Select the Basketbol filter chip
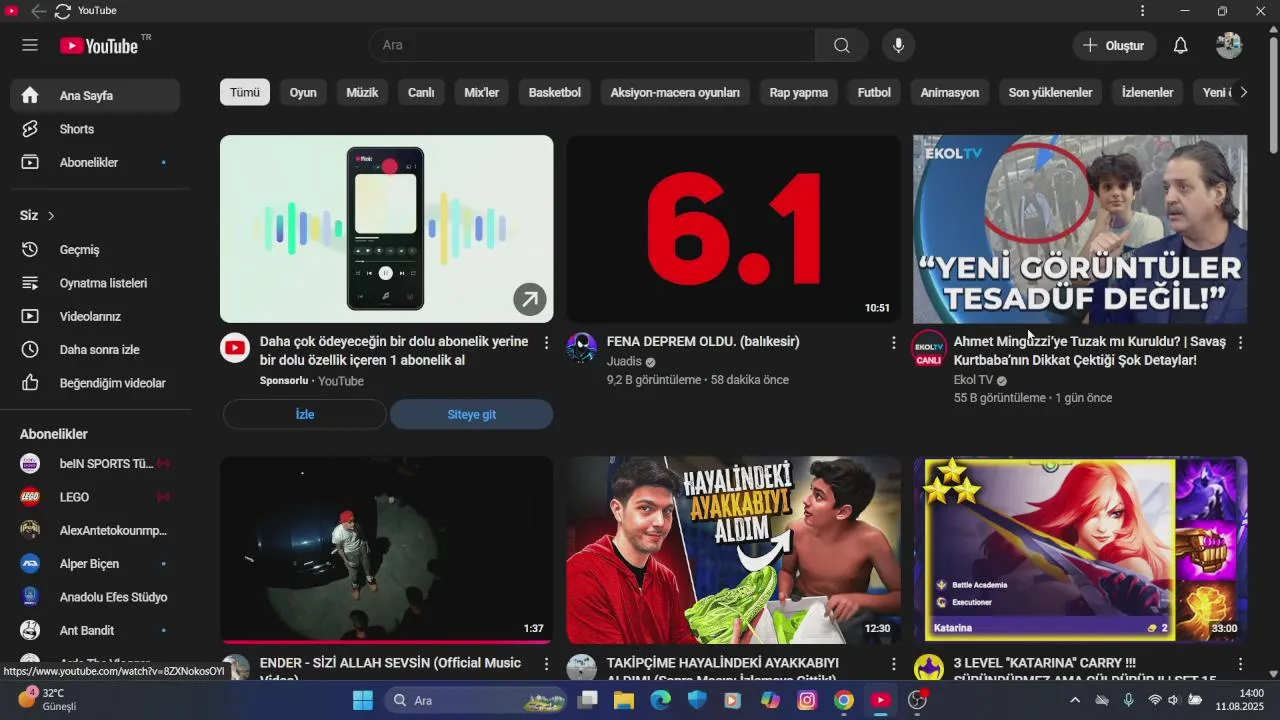The height and width of the screenshot is (720, 1280). (x=555, y=92)
